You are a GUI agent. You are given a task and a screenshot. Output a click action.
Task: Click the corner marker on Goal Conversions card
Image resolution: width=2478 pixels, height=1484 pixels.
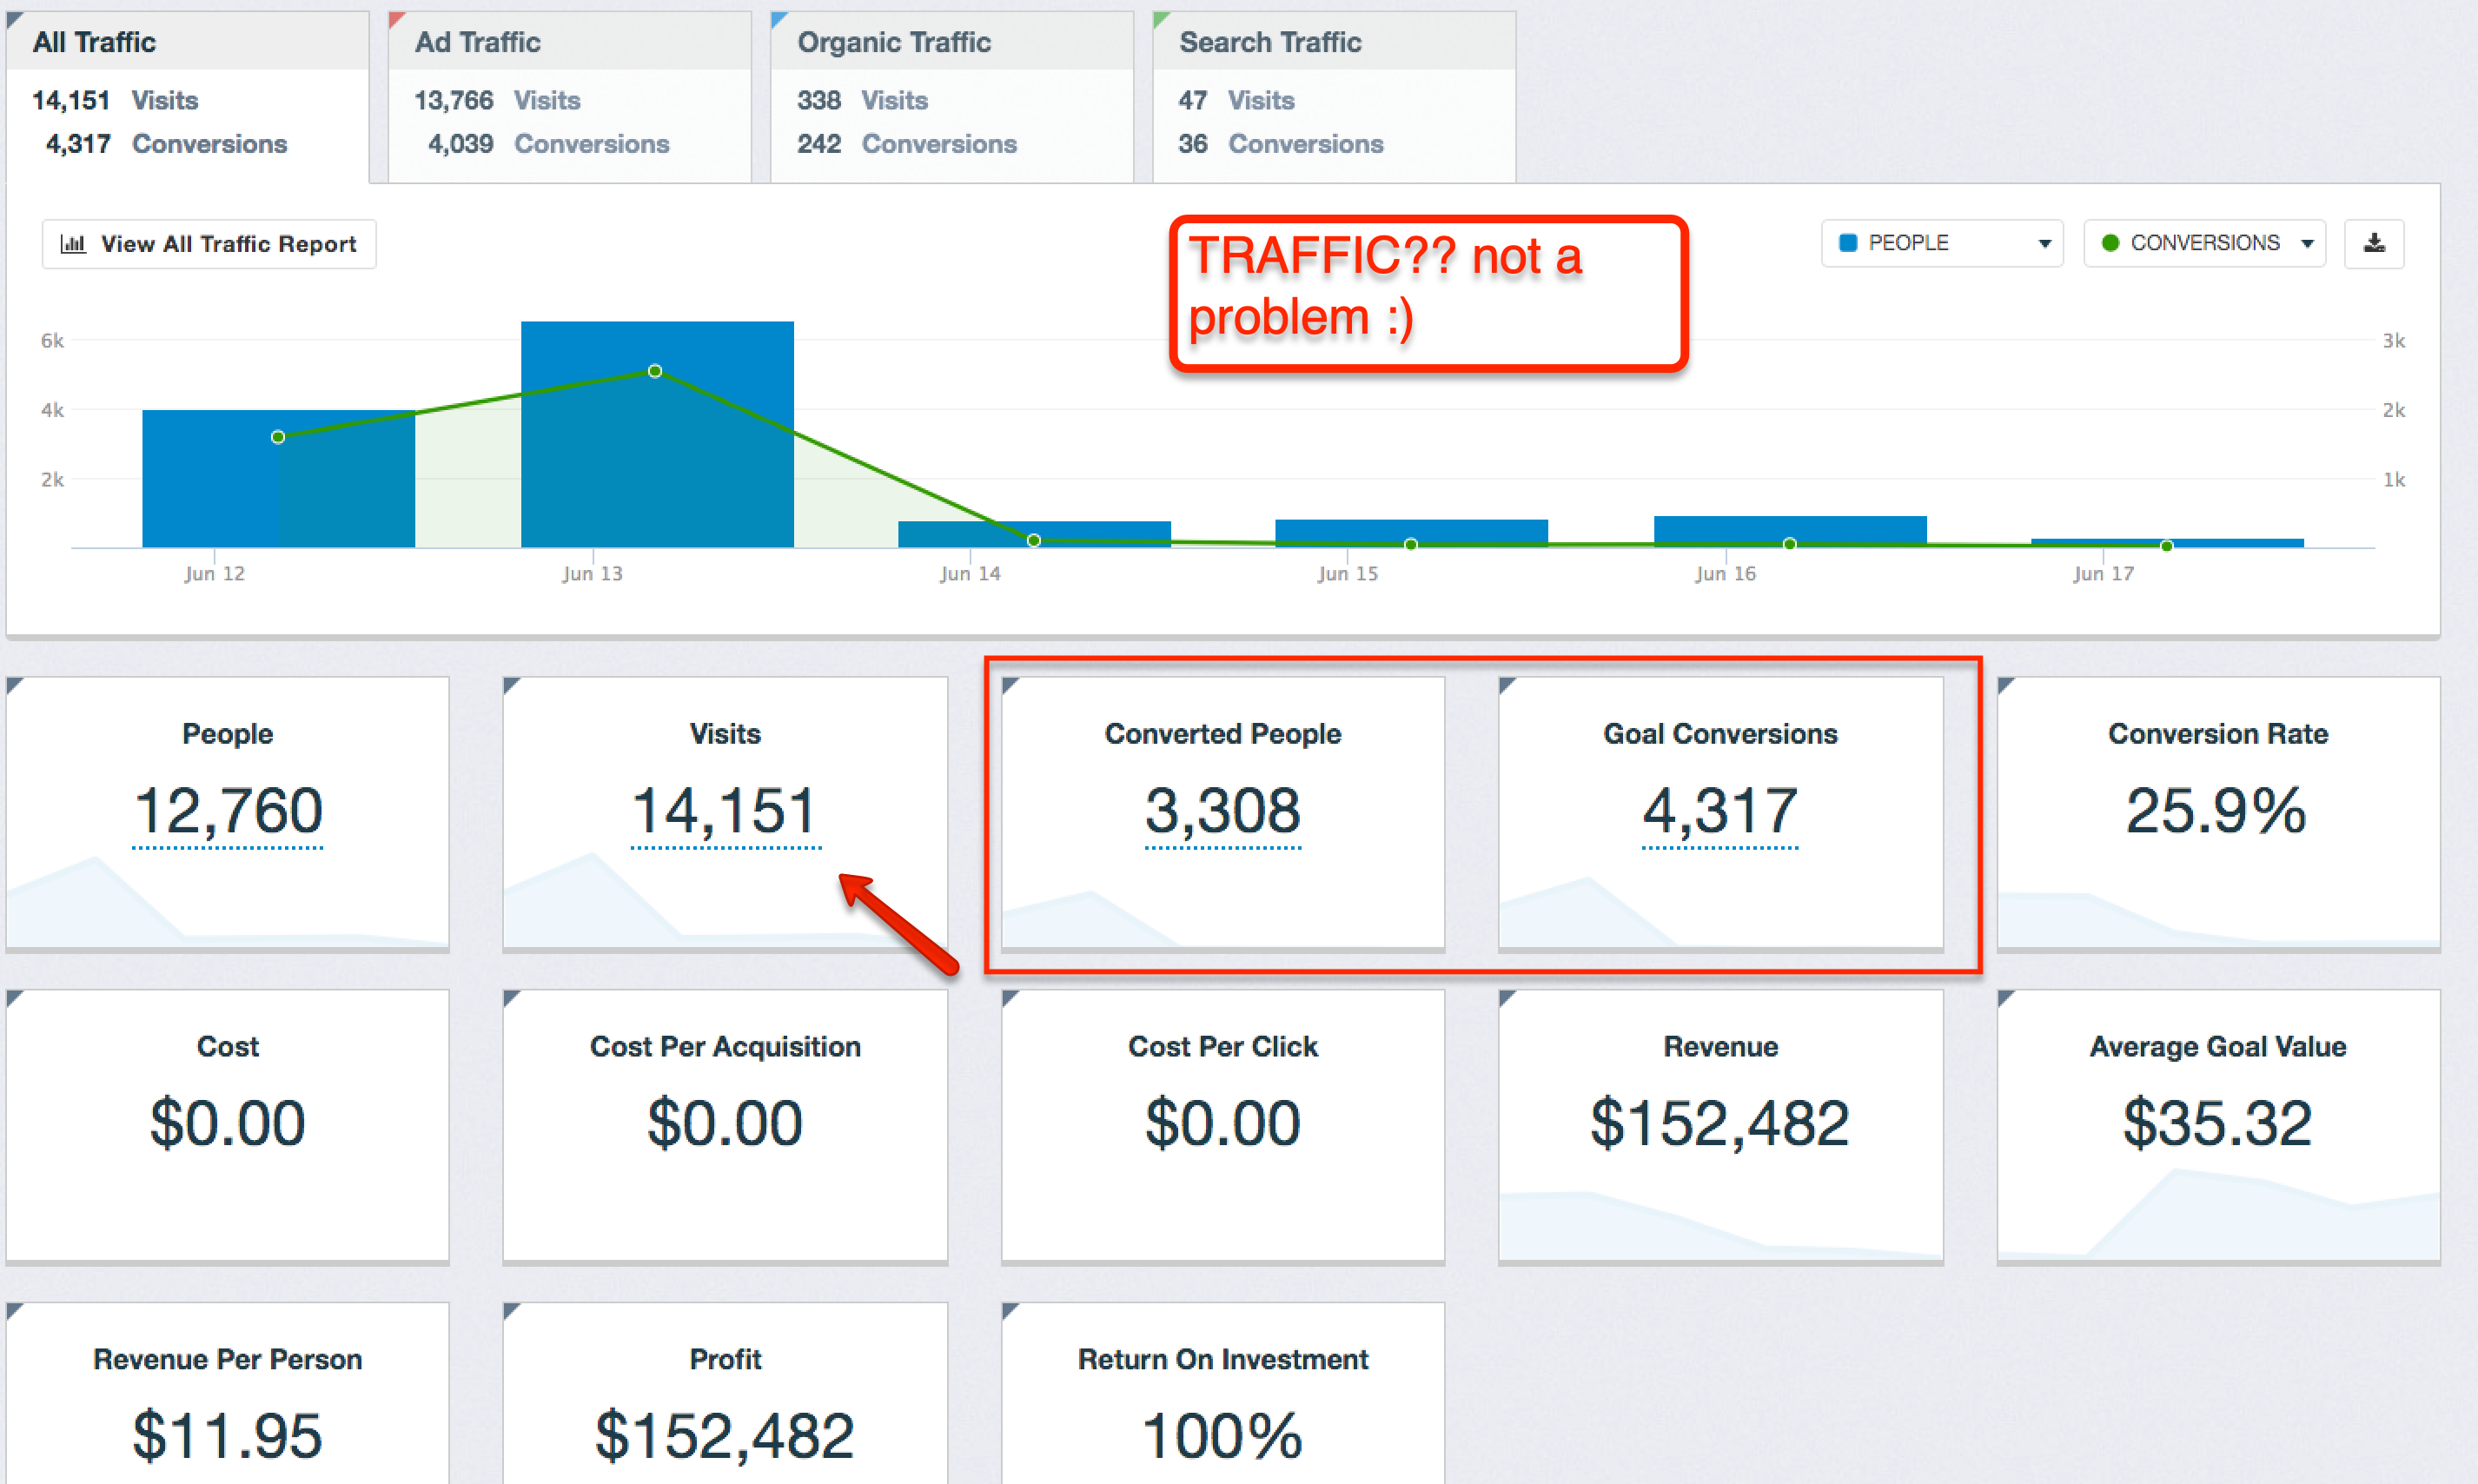(1508, 686)
